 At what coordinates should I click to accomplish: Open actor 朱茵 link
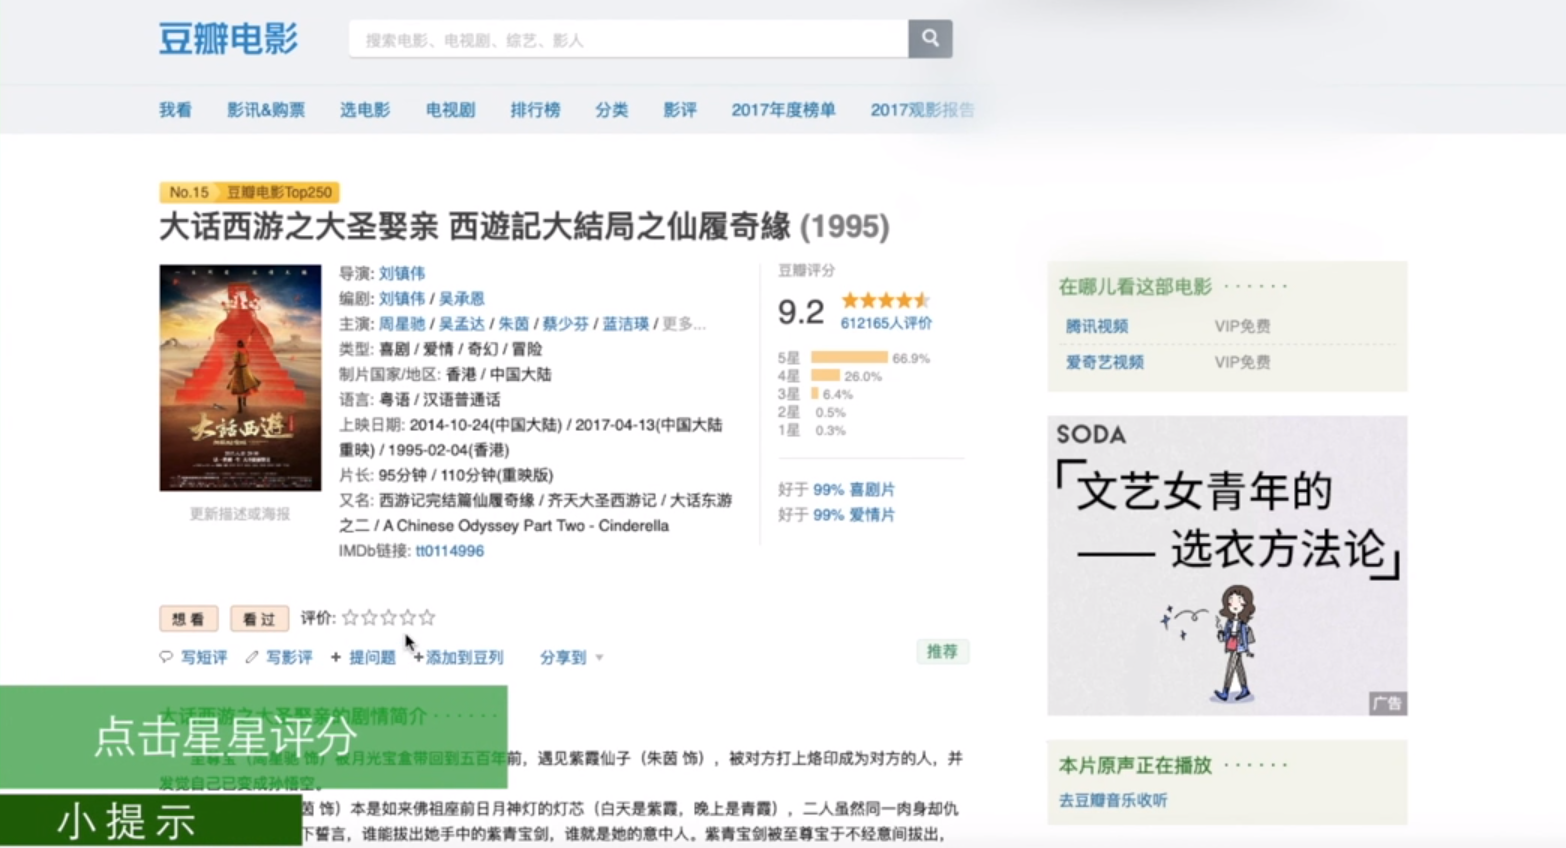[x=514, y=324]
